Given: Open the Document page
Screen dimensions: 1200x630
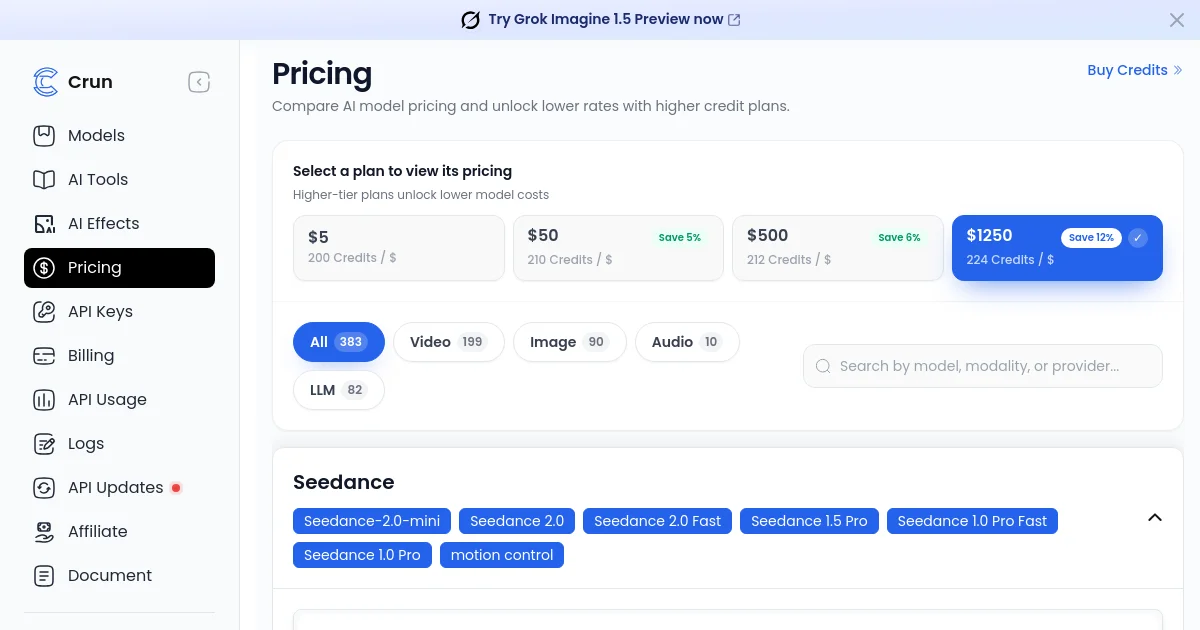Looking at the screenshot, I should (119, 575).
